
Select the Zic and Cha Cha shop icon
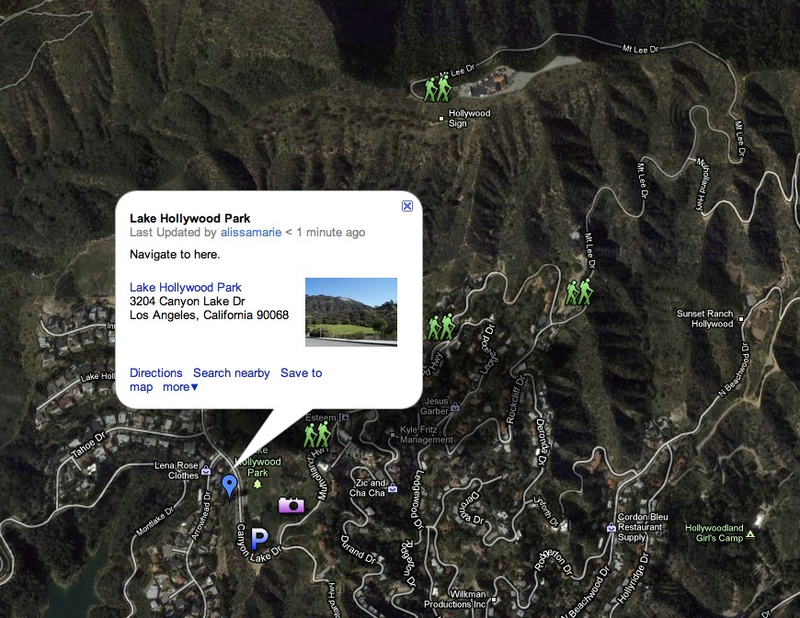(x=392, y=488)
